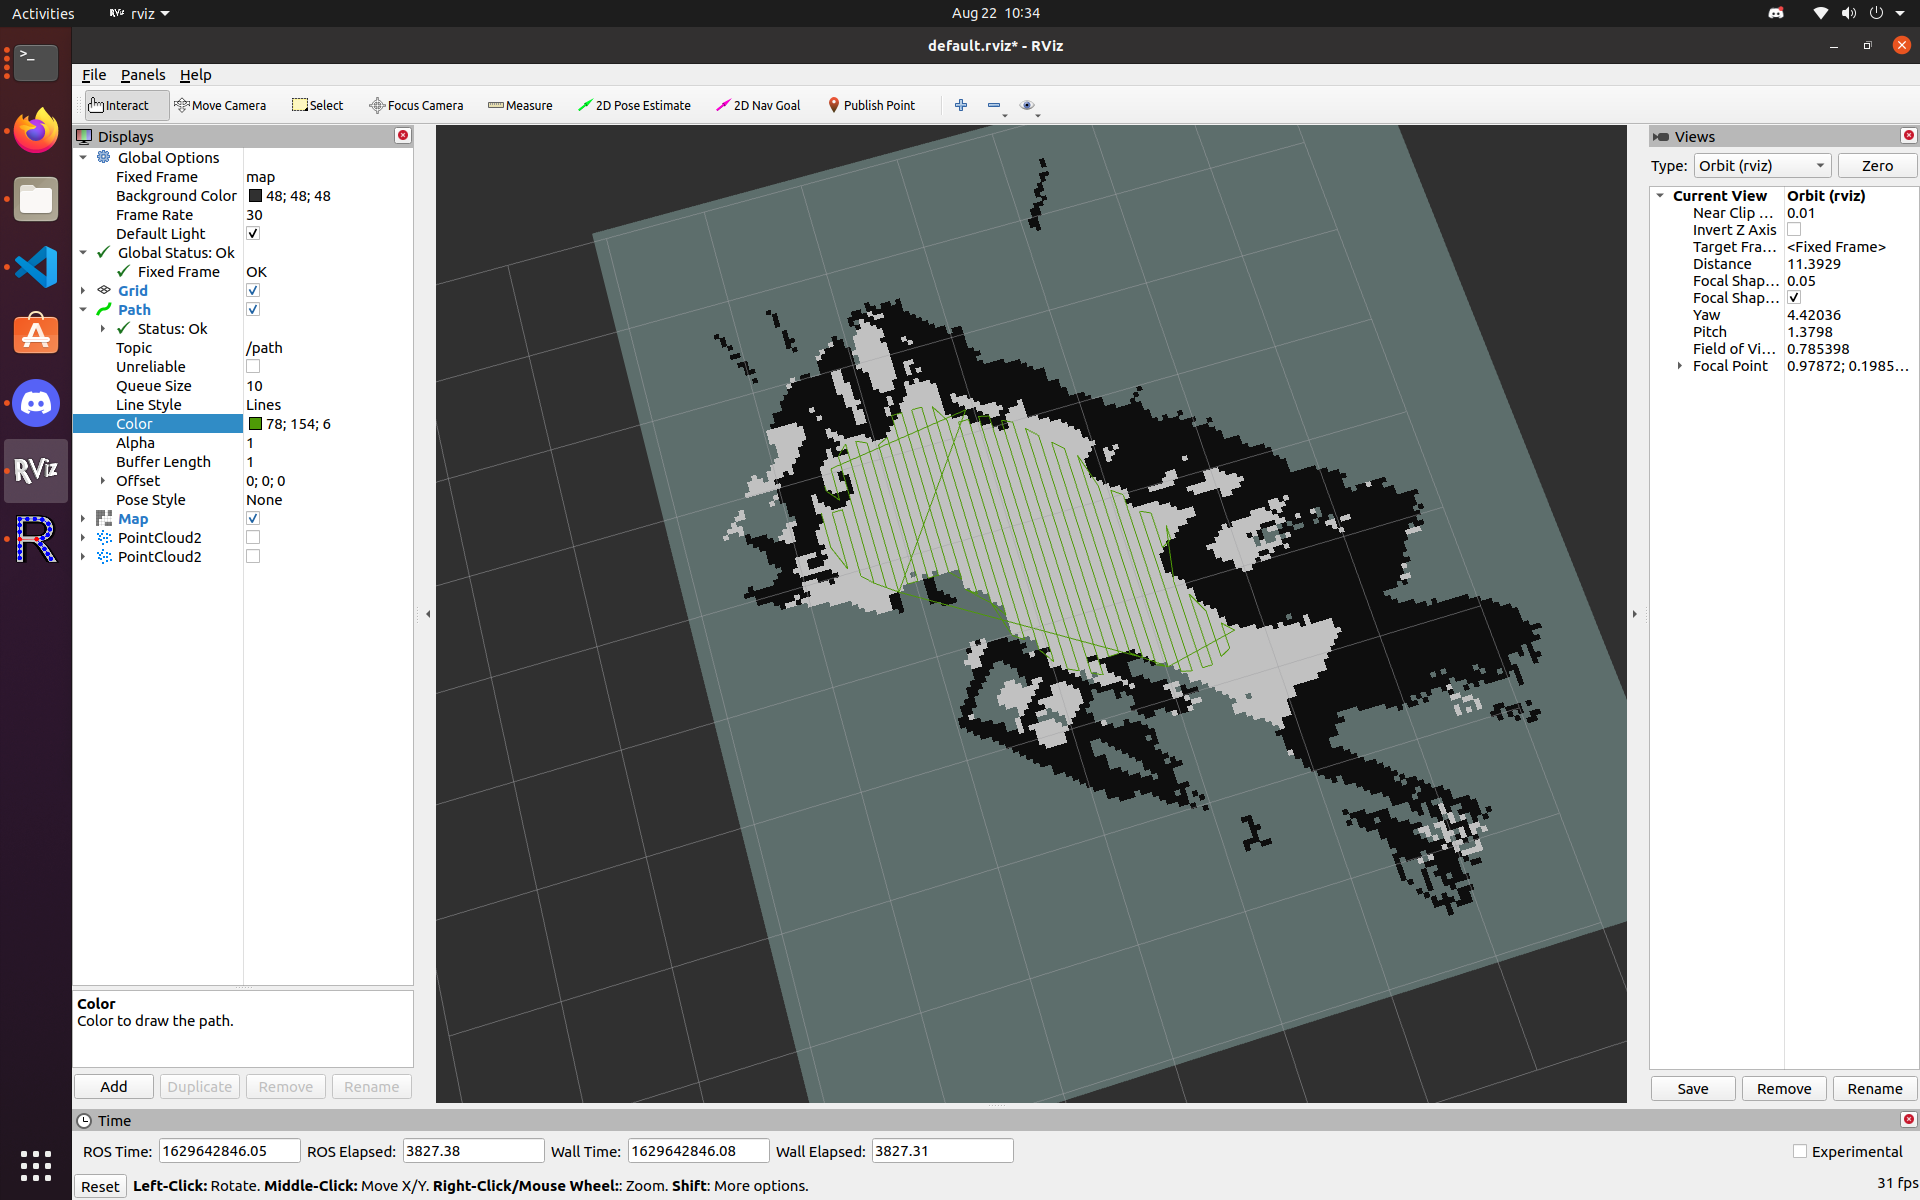Choose the Measure tool
1920x1200 pixels.
click(520, 105)
